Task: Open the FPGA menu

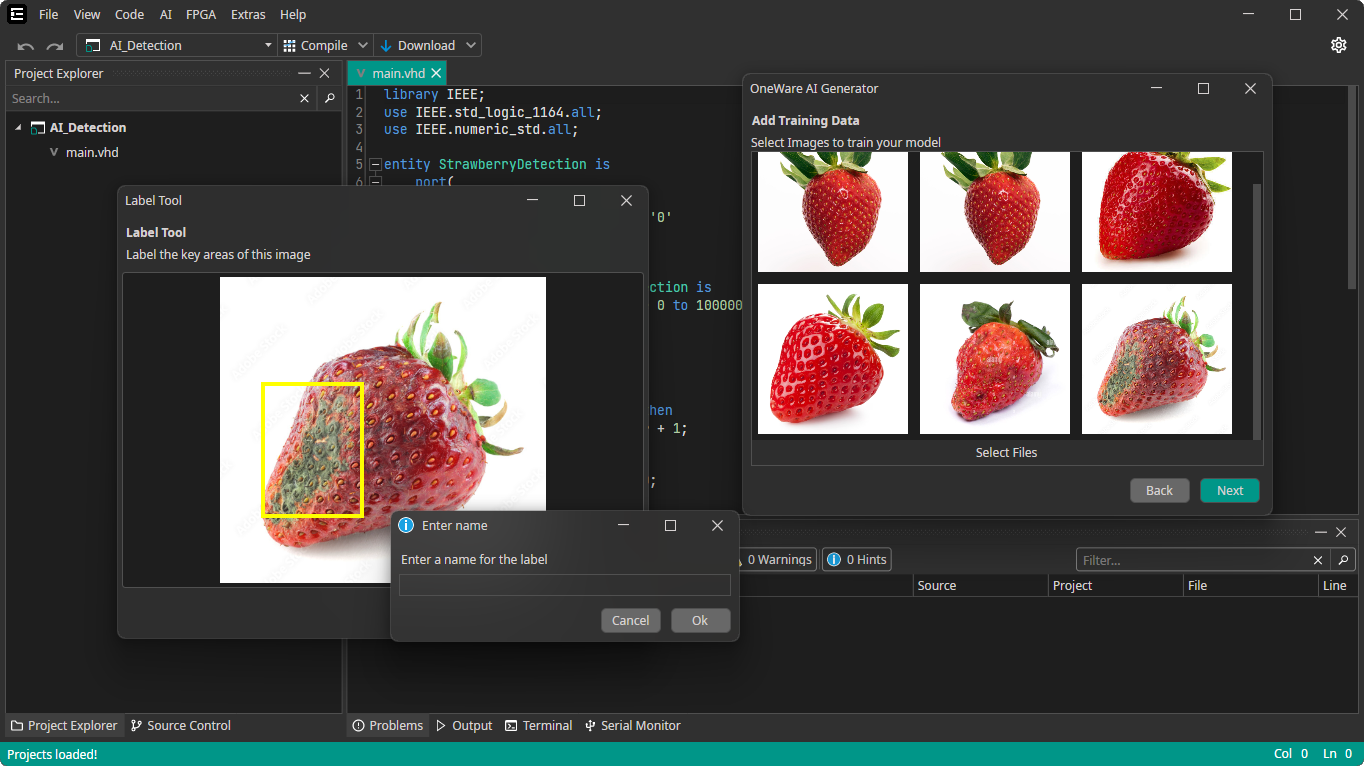Action: click(x=201, y=14)
